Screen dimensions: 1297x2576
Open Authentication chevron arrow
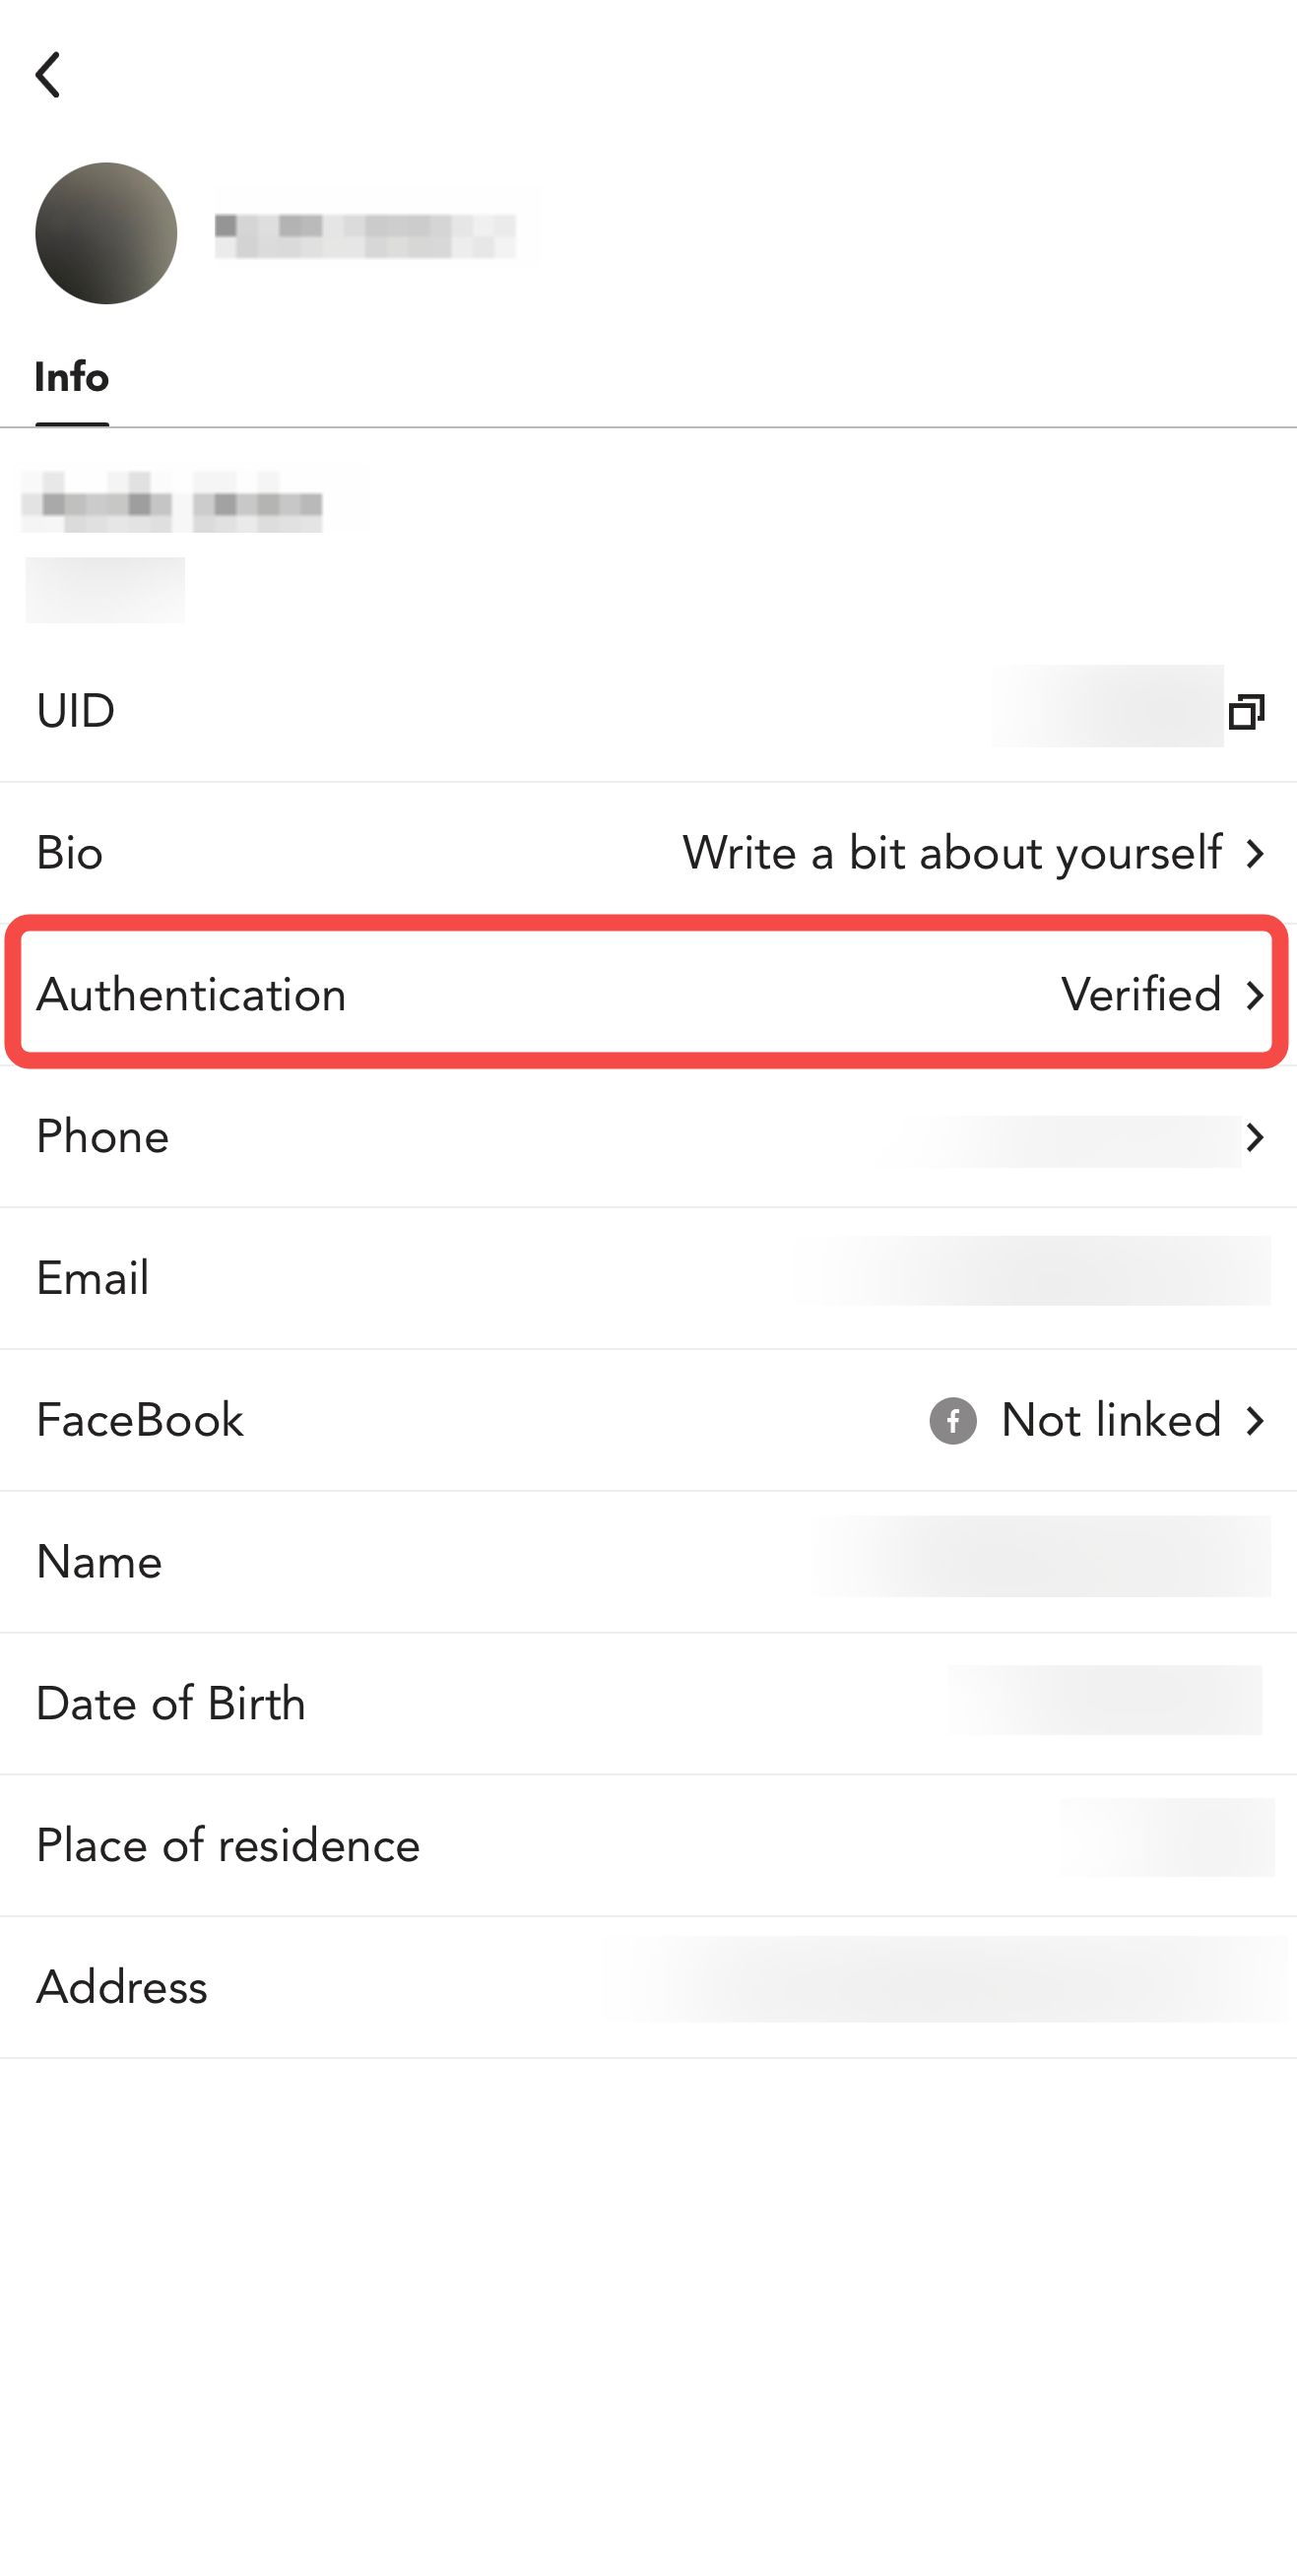pyautogui.click(x=1255, y=995)
